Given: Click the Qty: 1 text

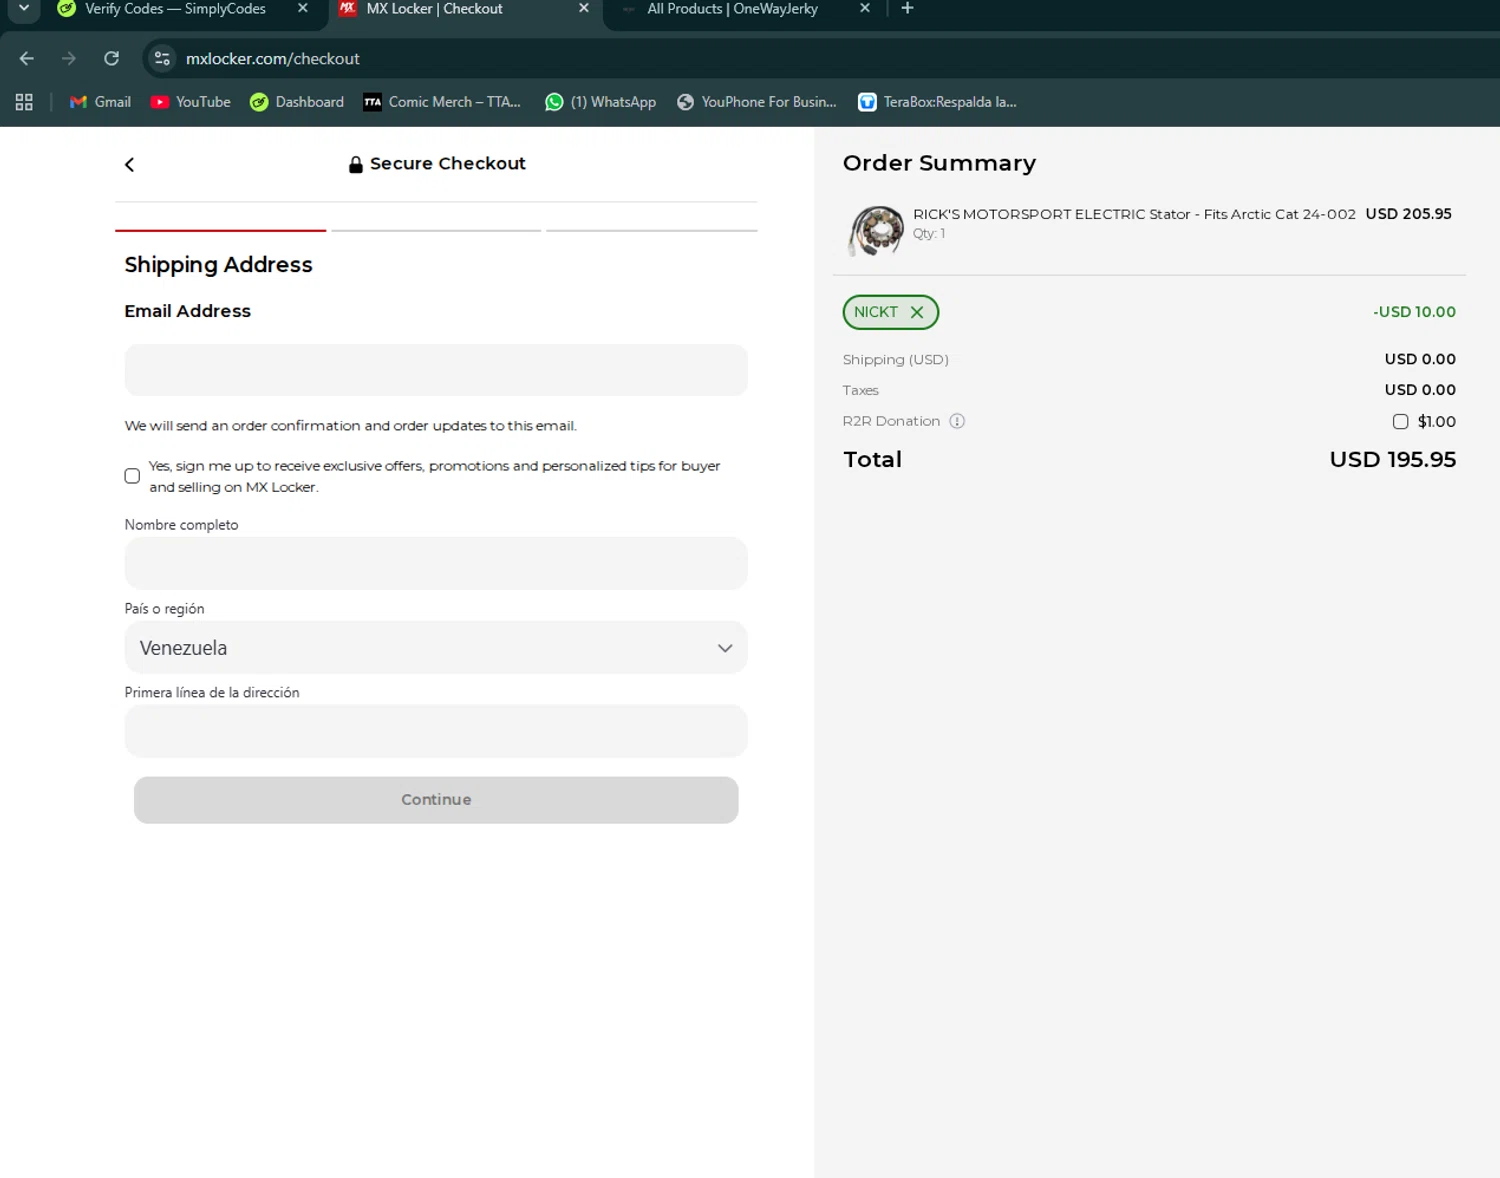Looking at the screenshot, I should tap(929, 234).
